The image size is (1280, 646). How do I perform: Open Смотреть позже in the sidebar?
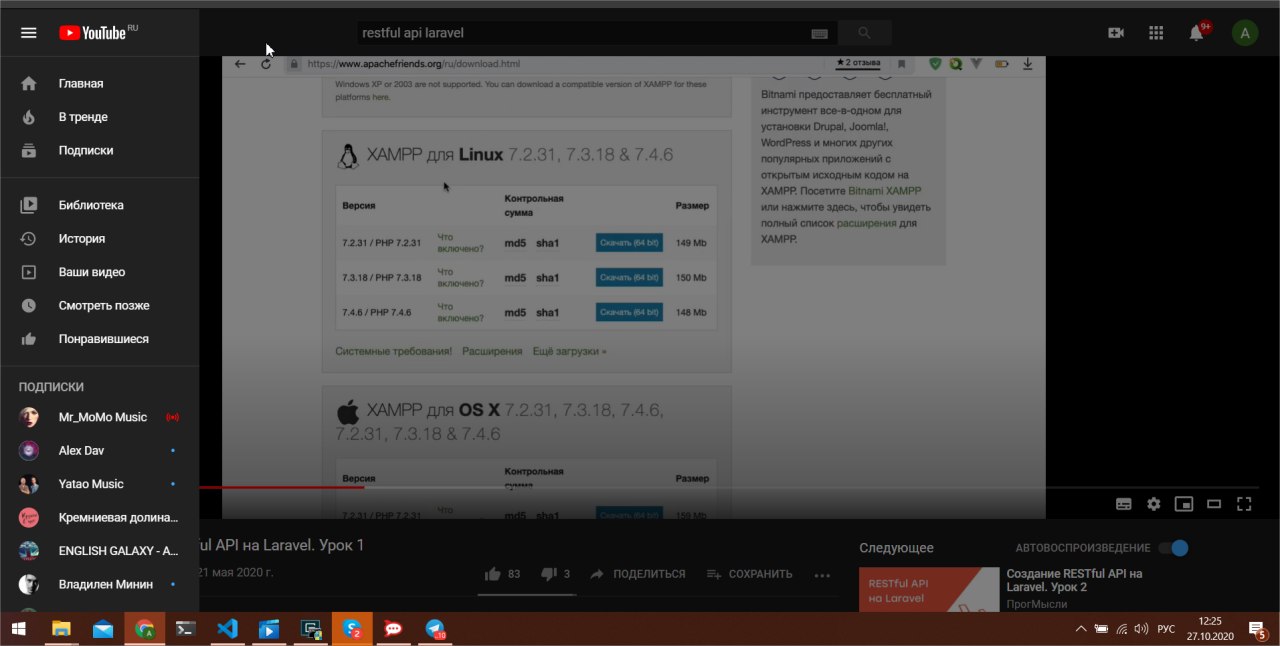[99, 305]
